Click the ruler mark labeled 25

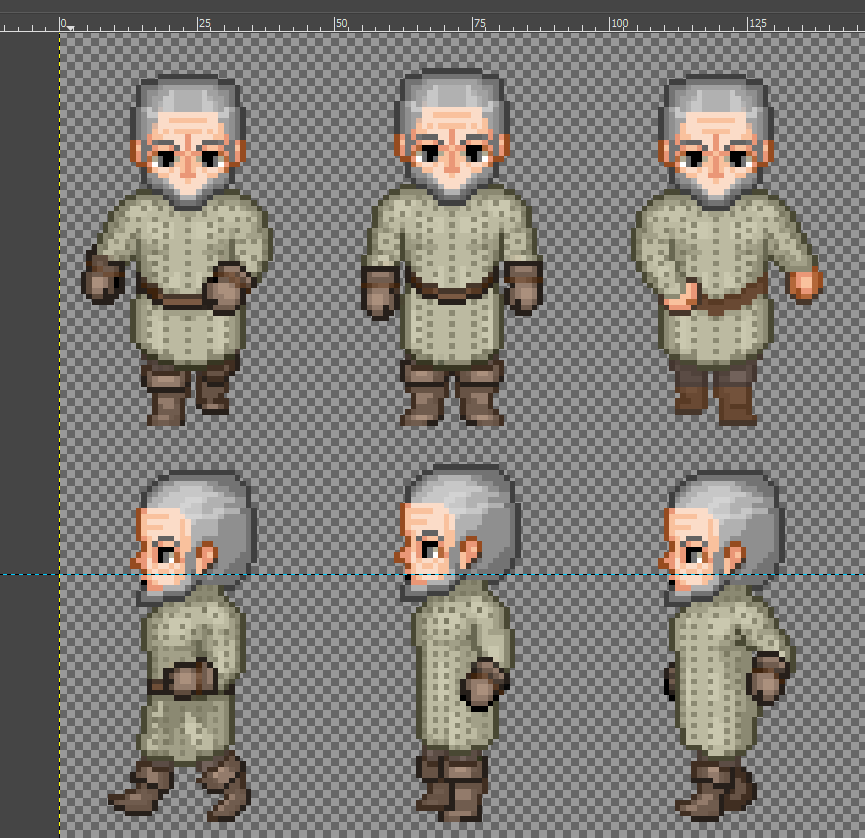tap(204, 23)
